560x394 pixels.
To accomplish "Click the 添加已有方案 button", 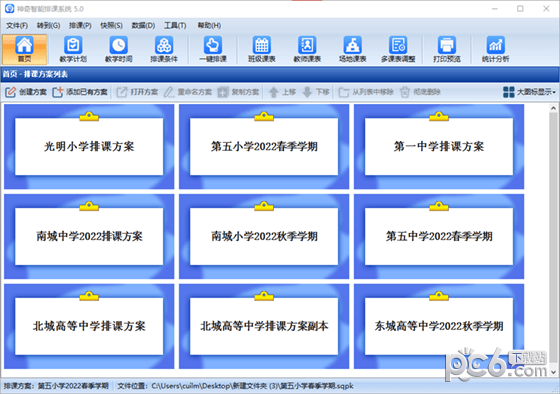I will point(80,92).
